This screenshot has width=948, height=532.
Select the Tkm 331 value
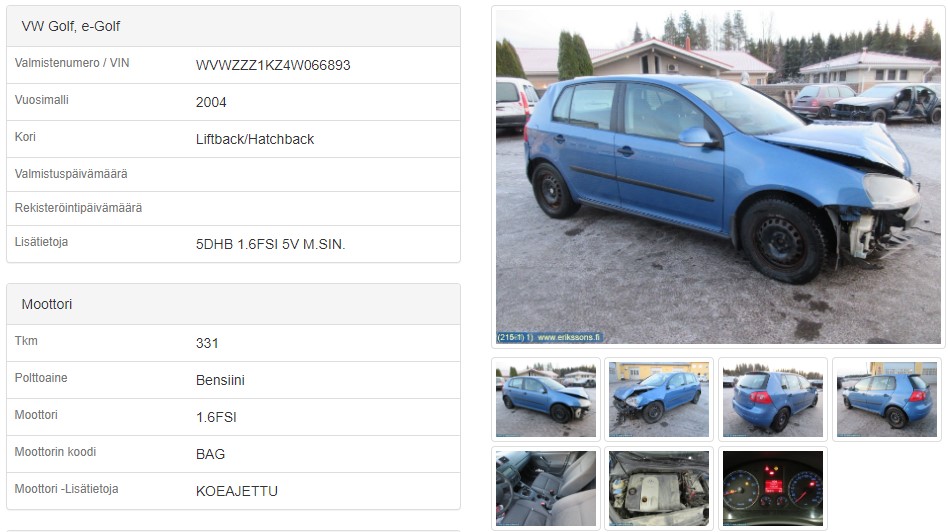(207, 343)
